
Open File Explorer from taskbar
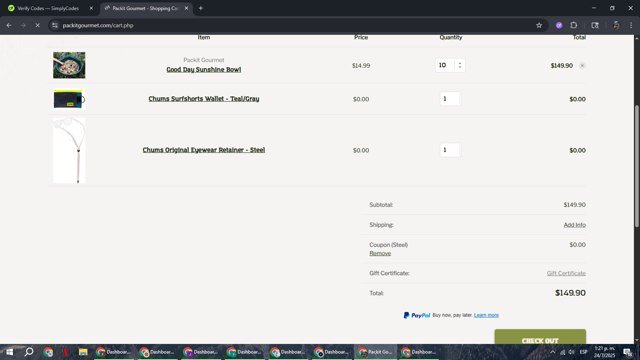tap(83, 352)
